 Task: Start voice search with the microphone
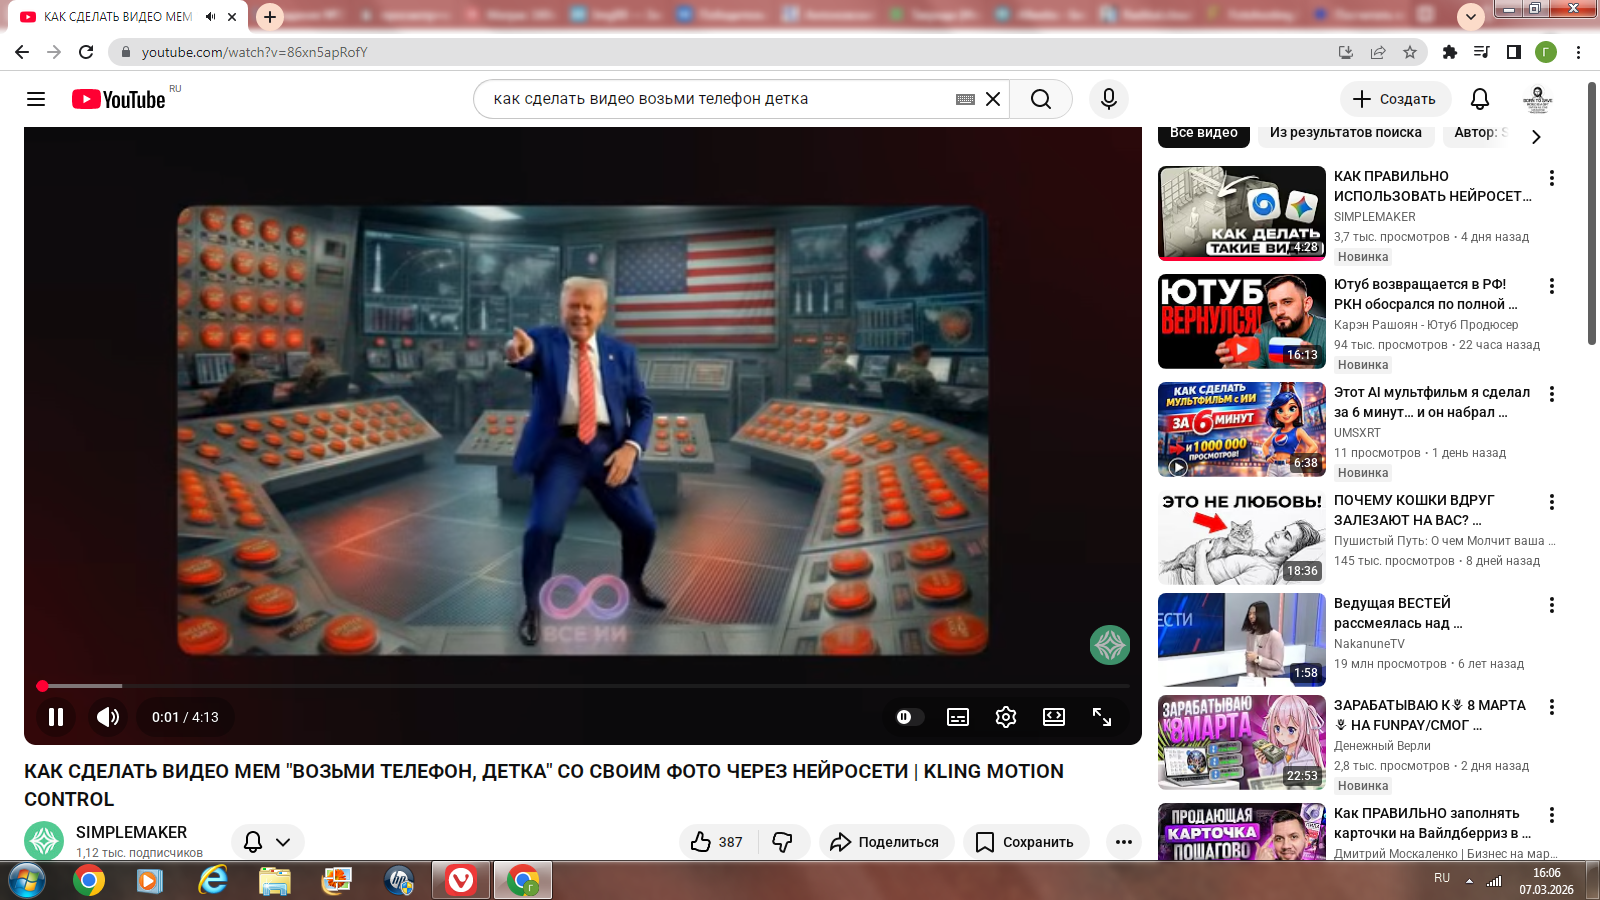pyautogui.click(x=1109, y=99)
